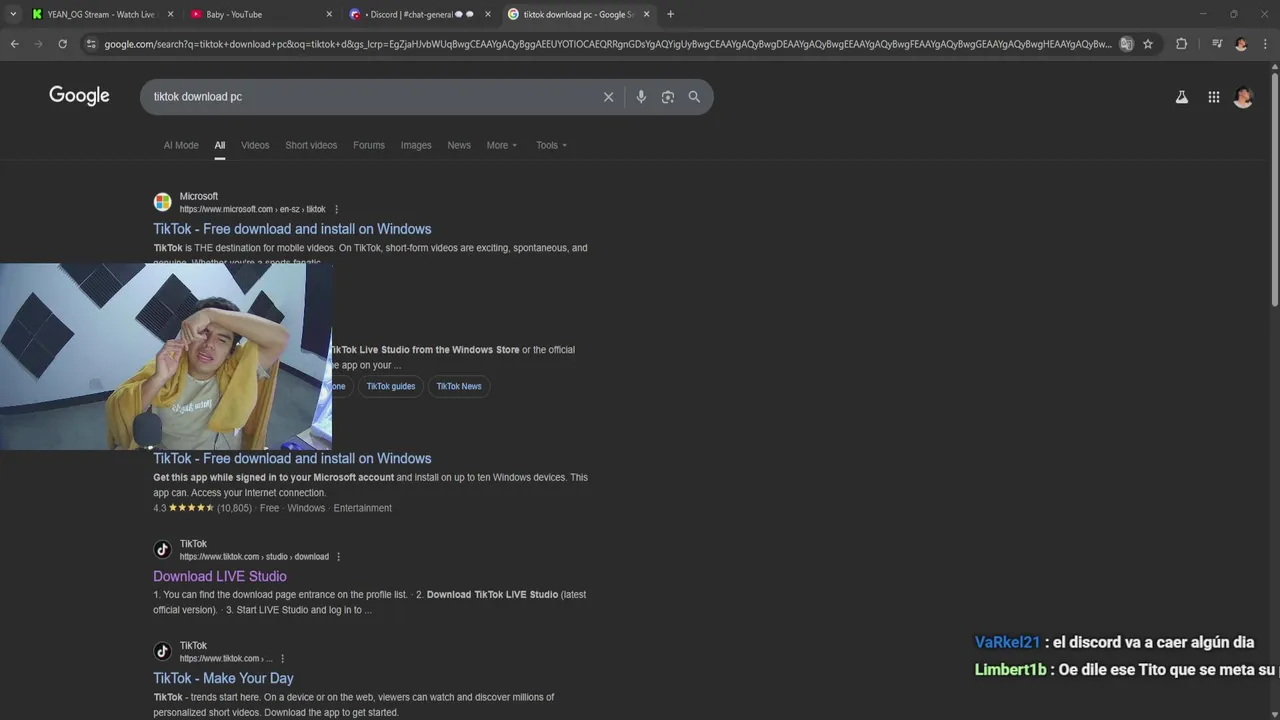Viewport: 1280px width, 720px height.
Task: Click the Entertainment category text
Action: [363, 508]
